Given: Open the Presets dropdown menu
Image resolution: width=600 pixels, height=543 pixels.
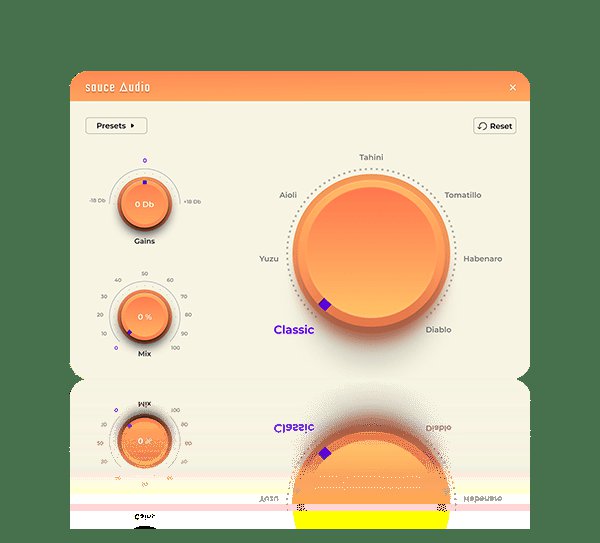Looking at the screenshot, I should 117,126.
